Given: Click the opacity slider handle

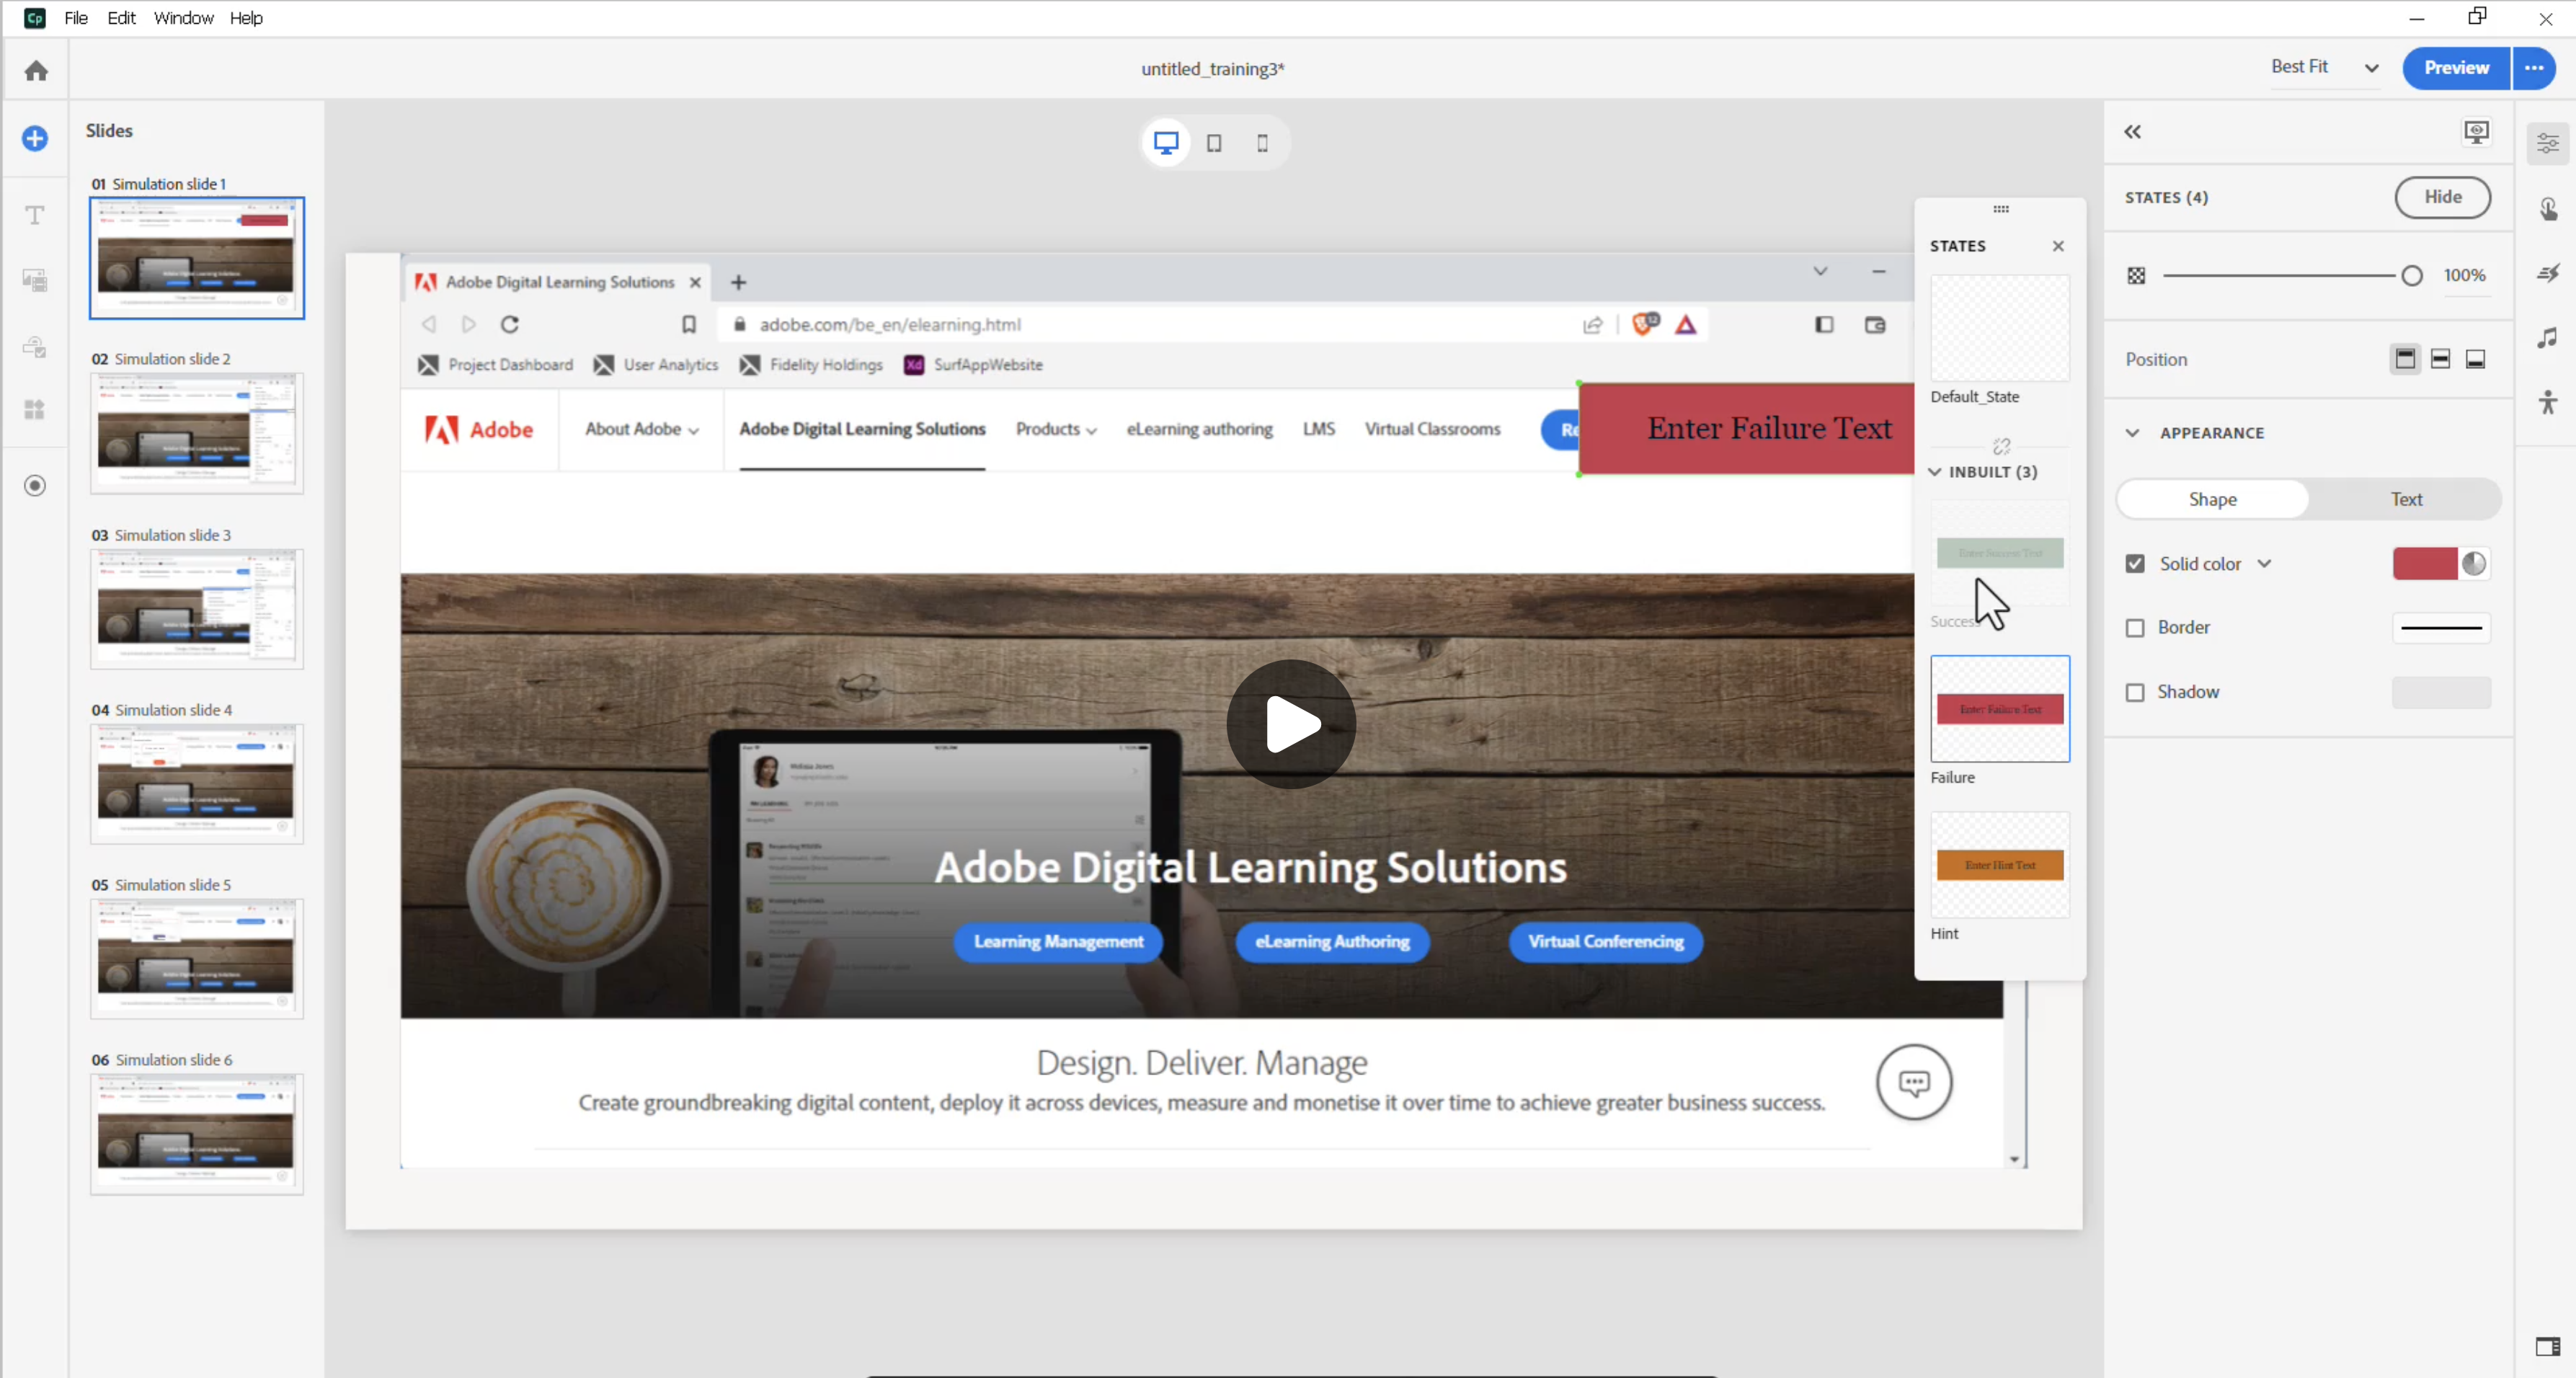Looking at the screenshot, I should pos(2411,276).
